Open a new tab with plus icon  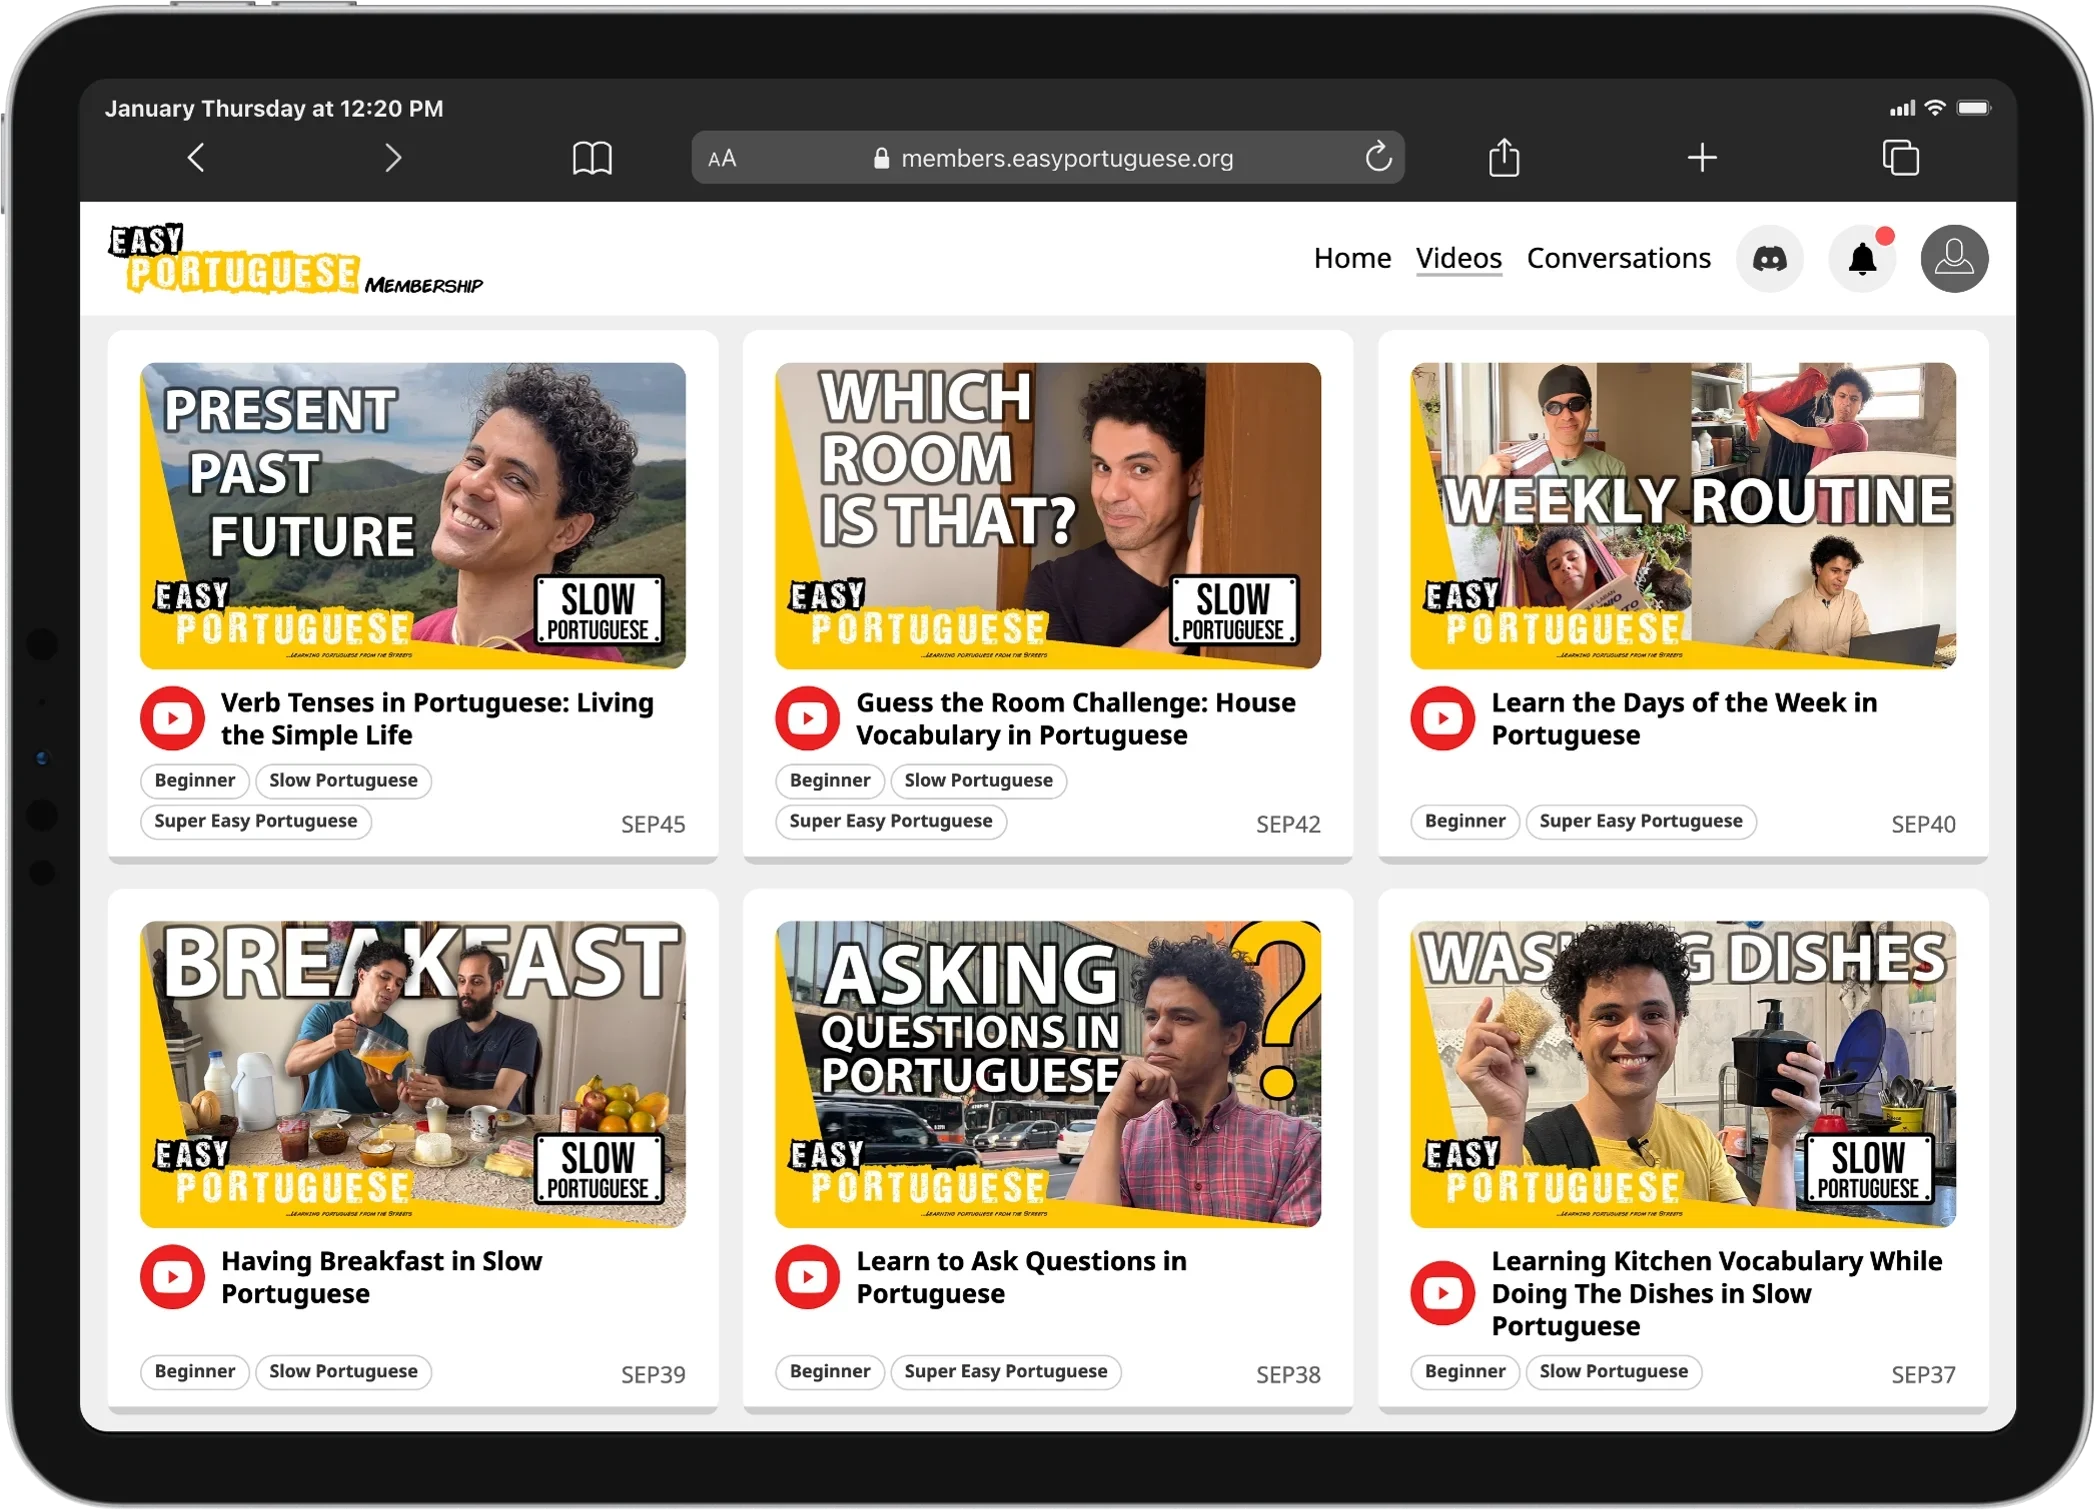coord(1701,158)
